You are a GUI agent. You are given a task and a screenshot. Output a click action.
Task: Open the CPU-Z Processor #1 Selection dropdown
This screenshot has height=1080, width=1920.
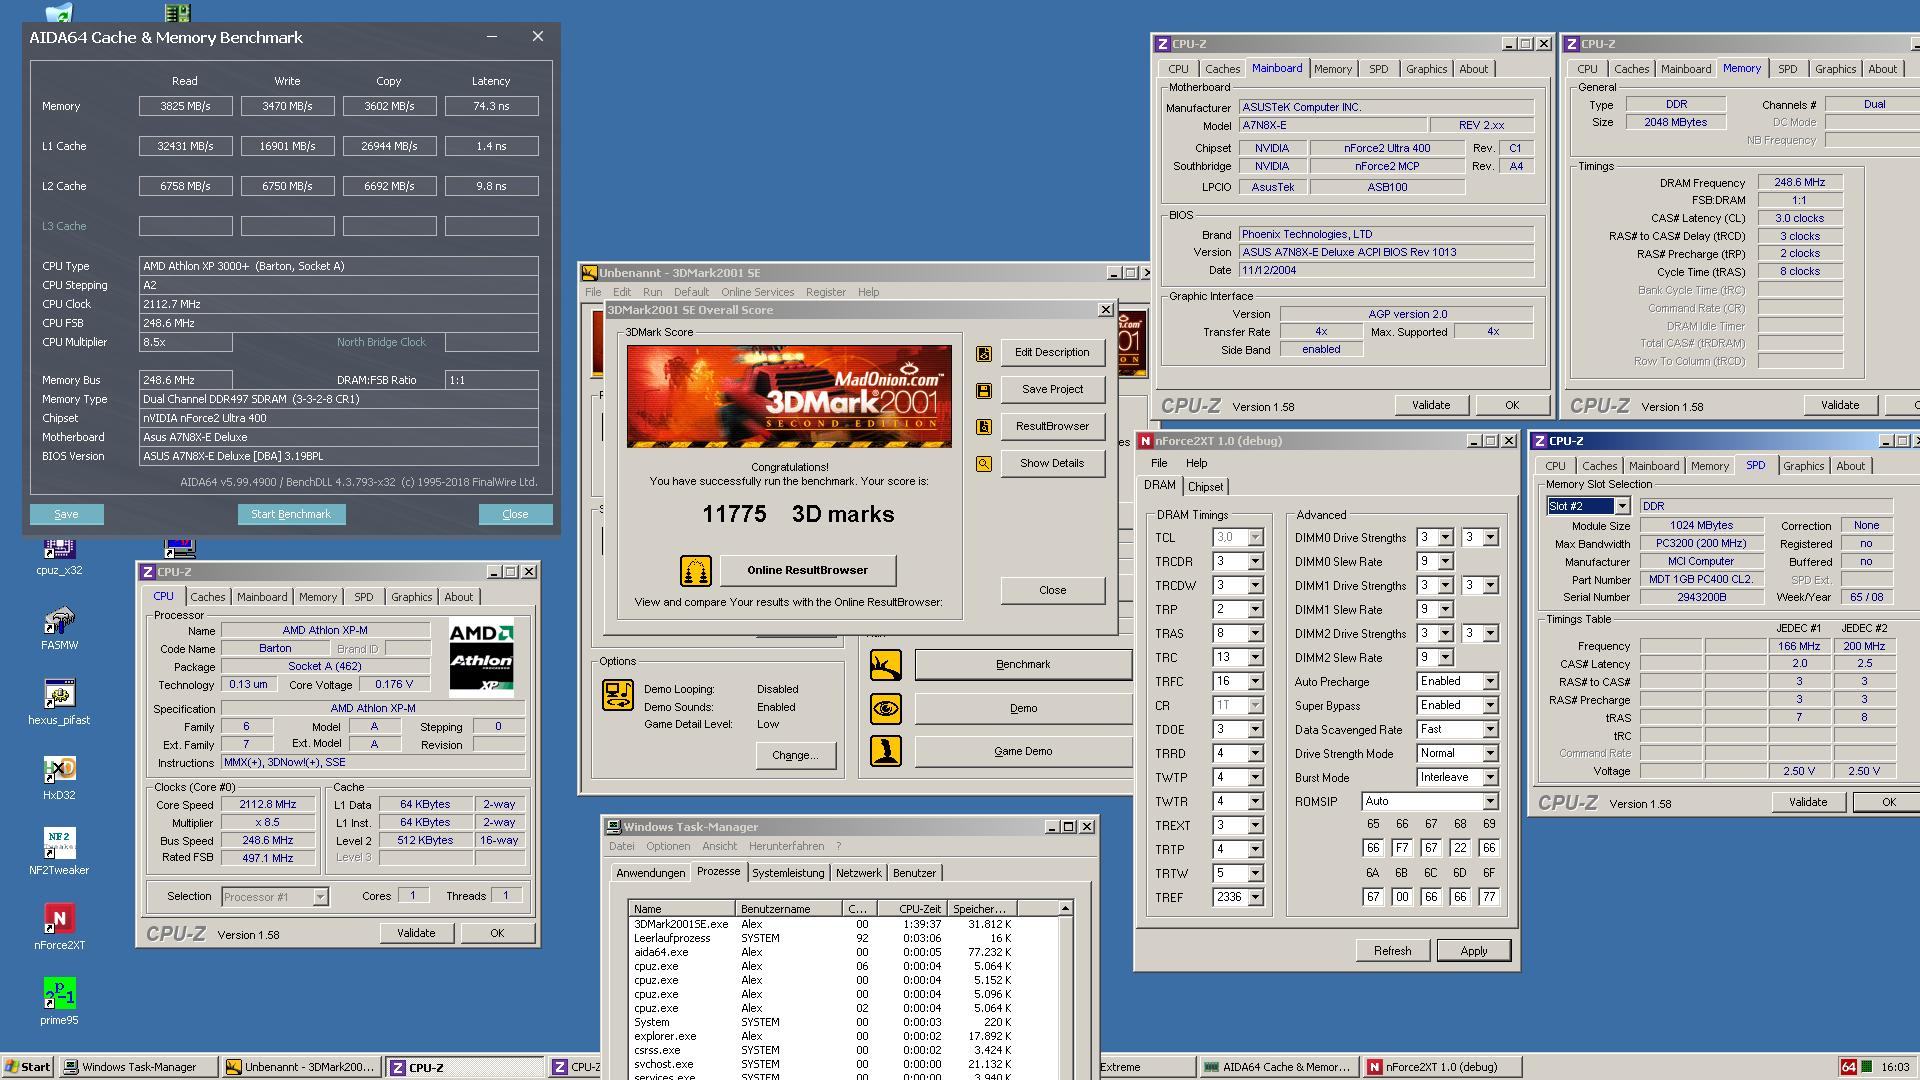pos(320,898)
